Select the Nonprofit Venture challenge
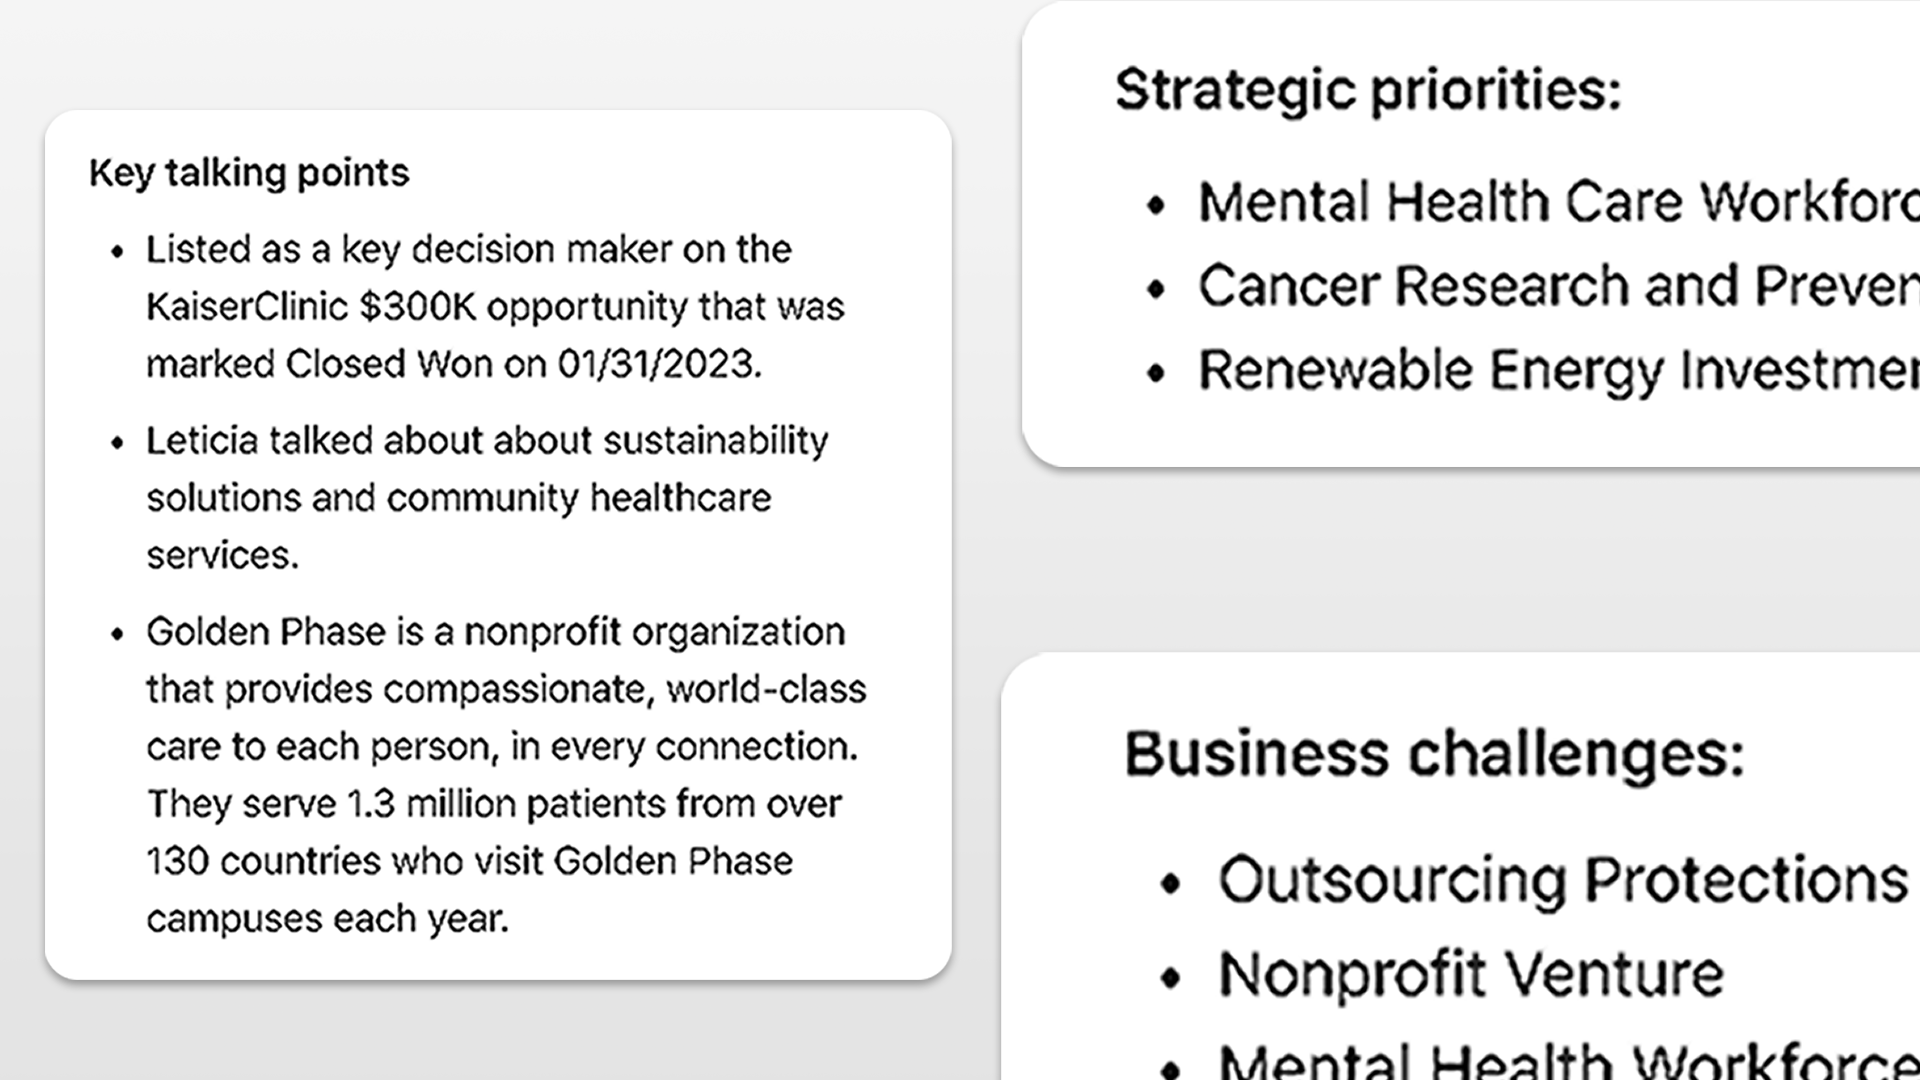The image size is (1920, 1080). tap(1471, 974)
